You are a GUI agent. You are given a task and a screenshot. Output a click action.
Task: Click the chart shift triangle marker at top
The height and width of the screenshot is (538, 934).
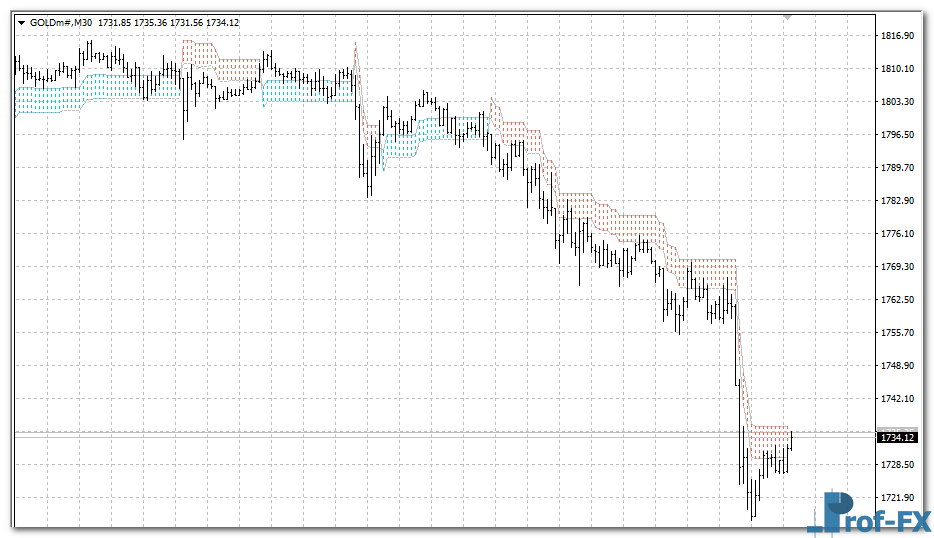click(x=788, y=17)
